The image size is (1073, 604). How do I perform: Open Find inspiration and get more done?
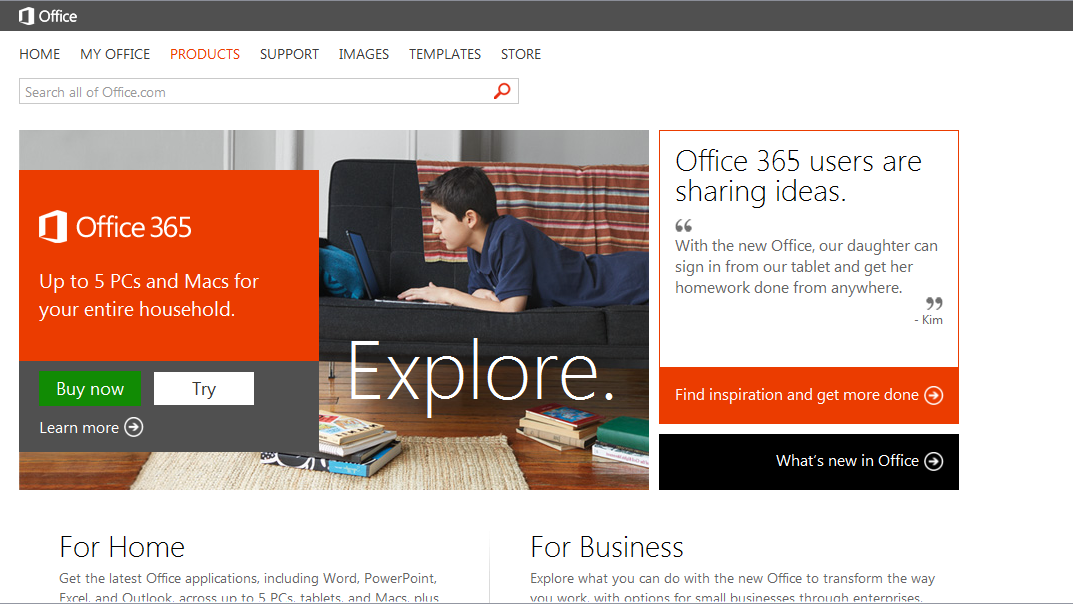click(x=809, y=395)
